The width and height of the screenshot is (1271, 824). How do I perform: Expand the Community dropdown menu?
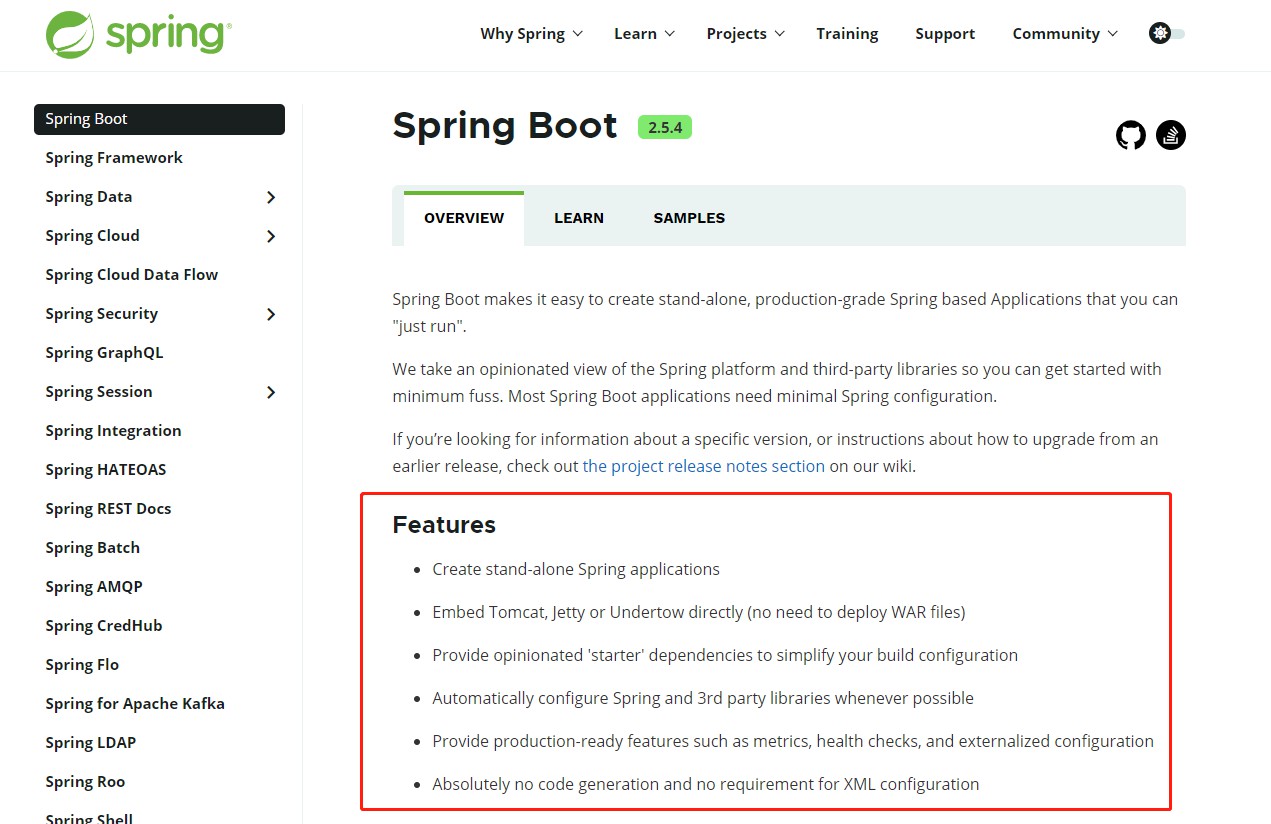[x=1065, y=34]
